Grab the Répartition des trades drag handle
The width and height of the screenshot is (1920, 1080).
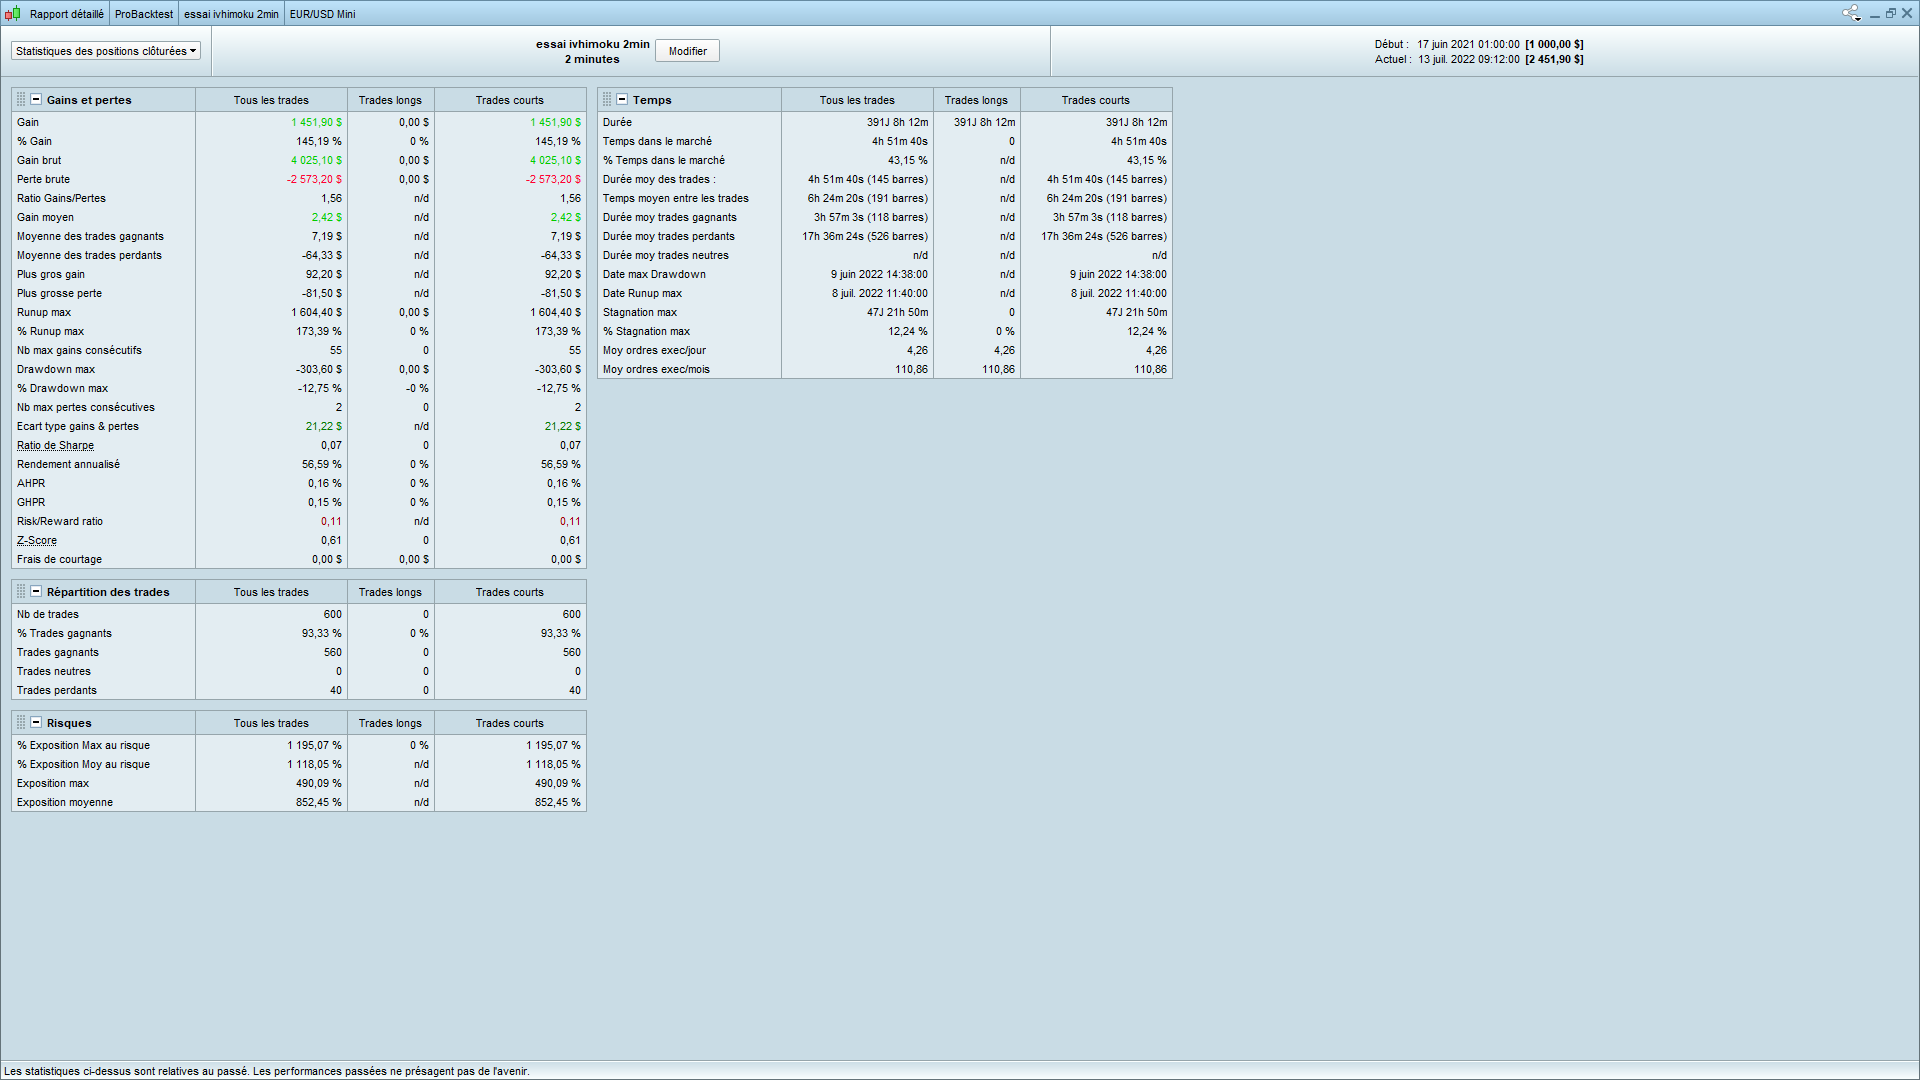click(x=21, y=592)
